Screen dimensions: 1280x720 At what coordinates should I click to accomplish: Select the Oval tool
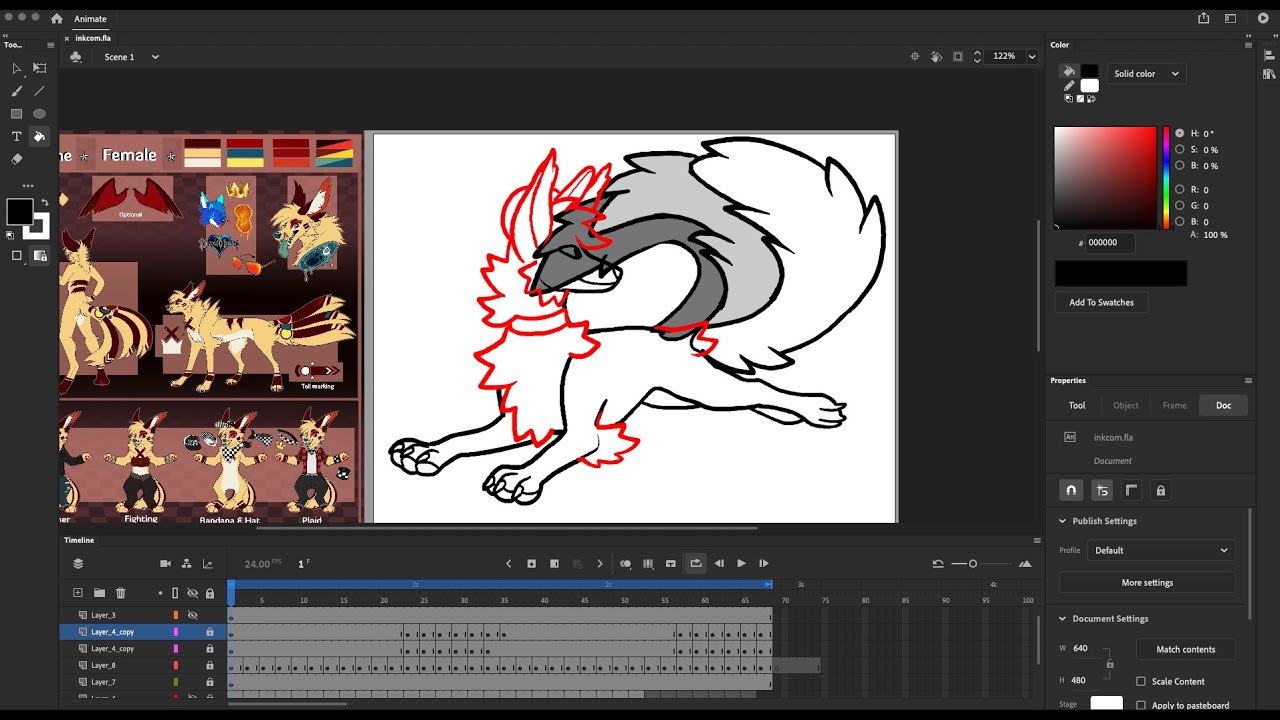[x=40, y=114]
